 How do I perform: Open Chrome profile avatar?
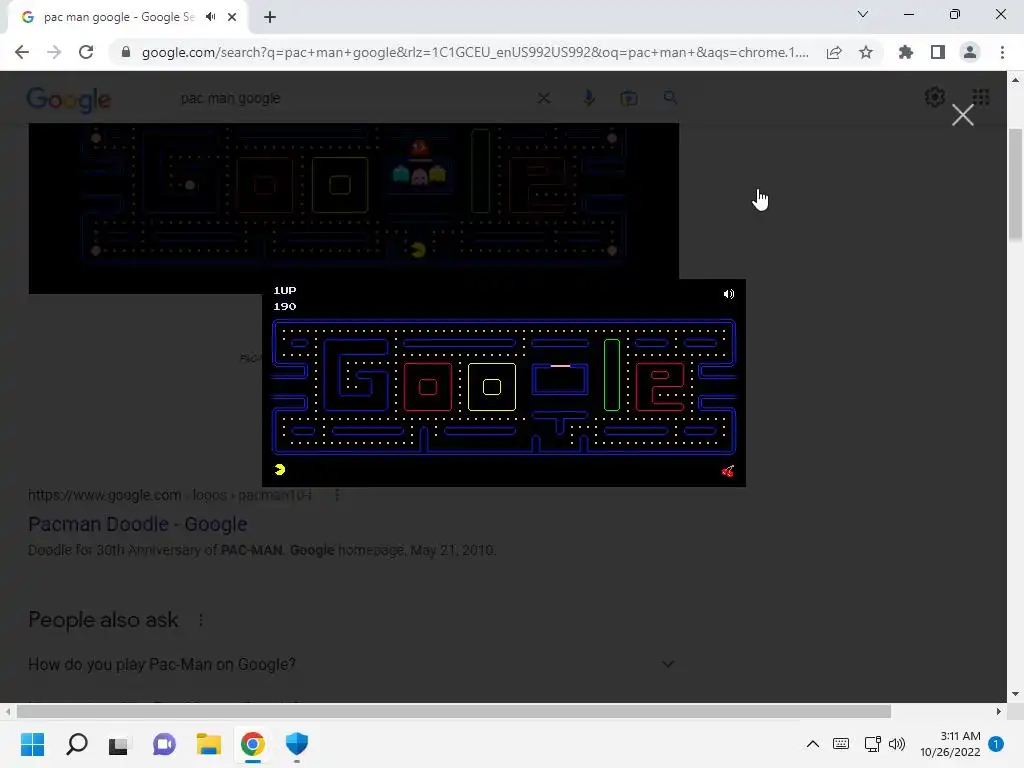(x=970, y=52)
